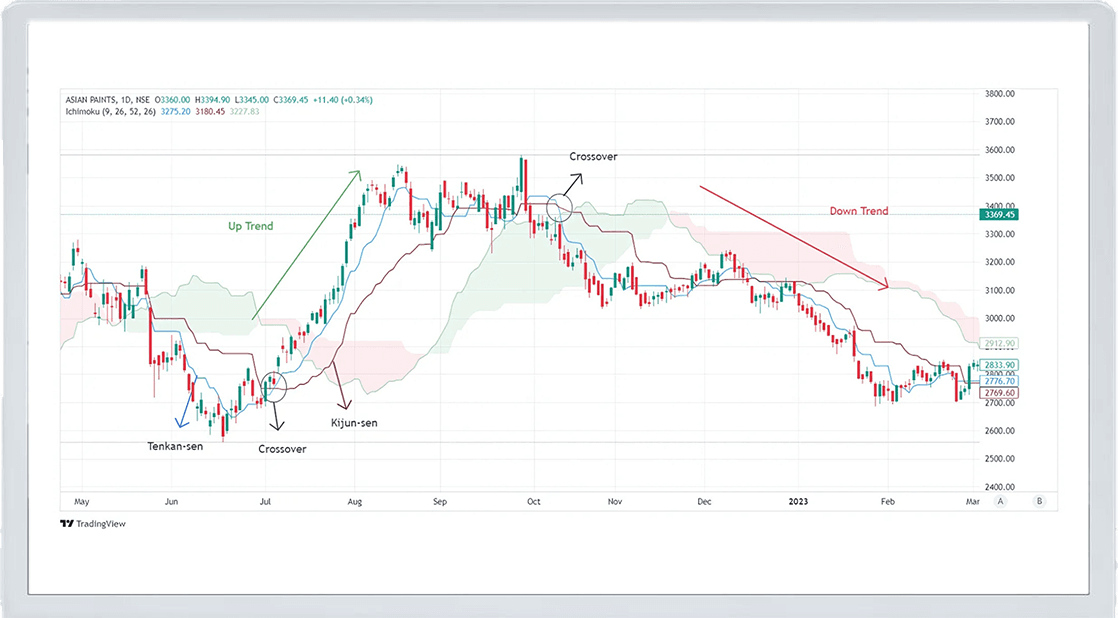Viewport: 1118px width, 618px height.
Task: Click the TradingView logo
Action: point(93,523)
